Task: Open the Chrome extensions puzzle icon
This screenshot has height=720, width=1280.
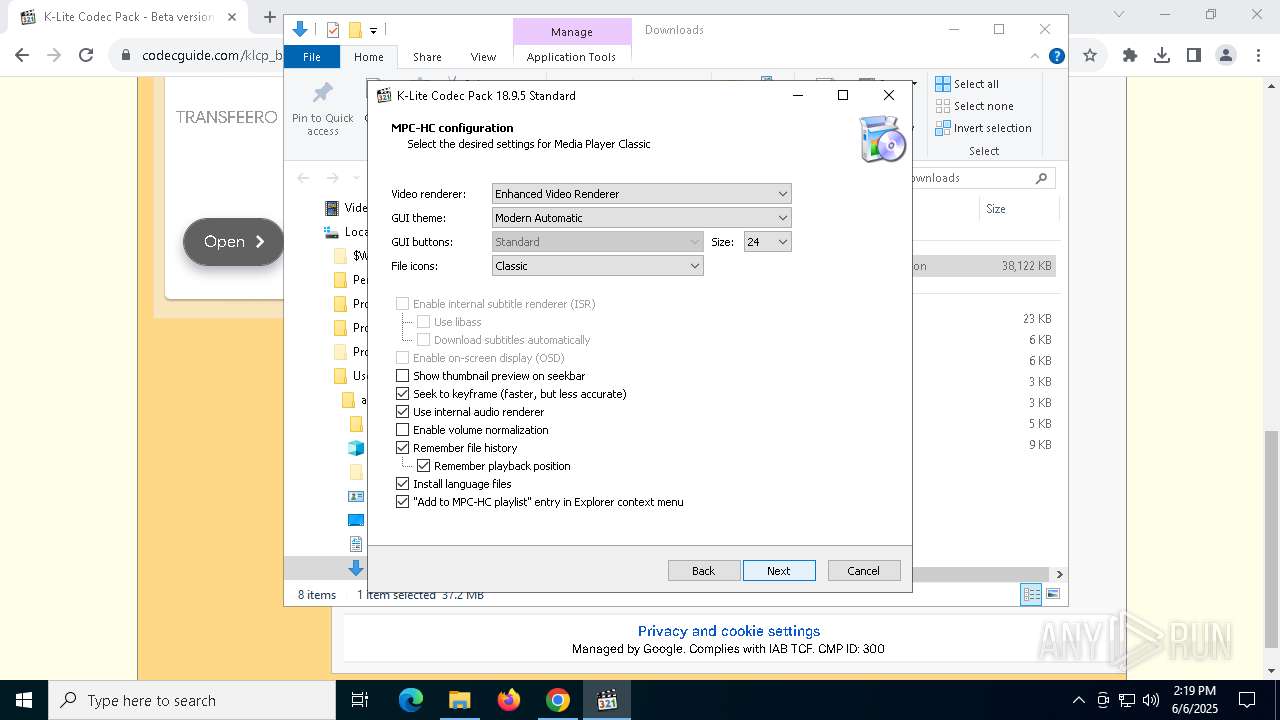Action: click(1130, 56)
